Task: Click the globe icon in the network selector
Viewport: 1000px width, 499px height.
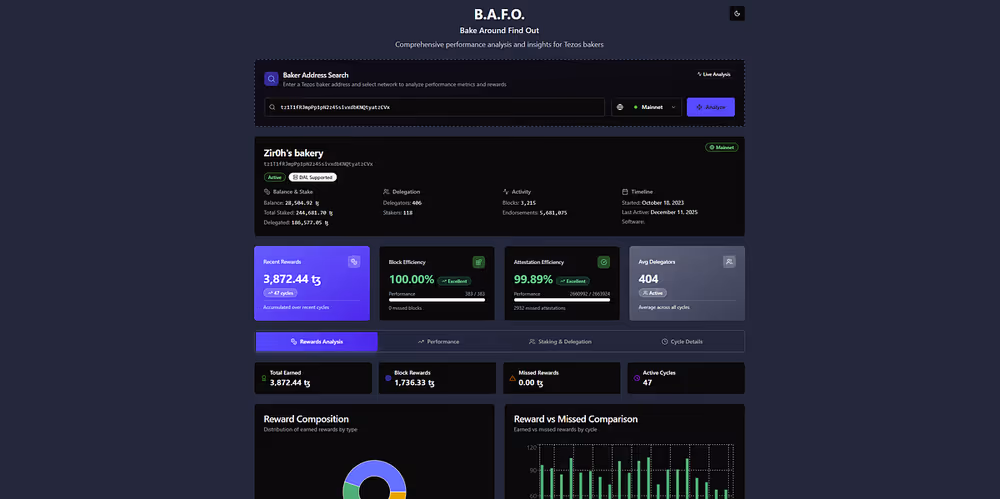Action: [621, 107]
